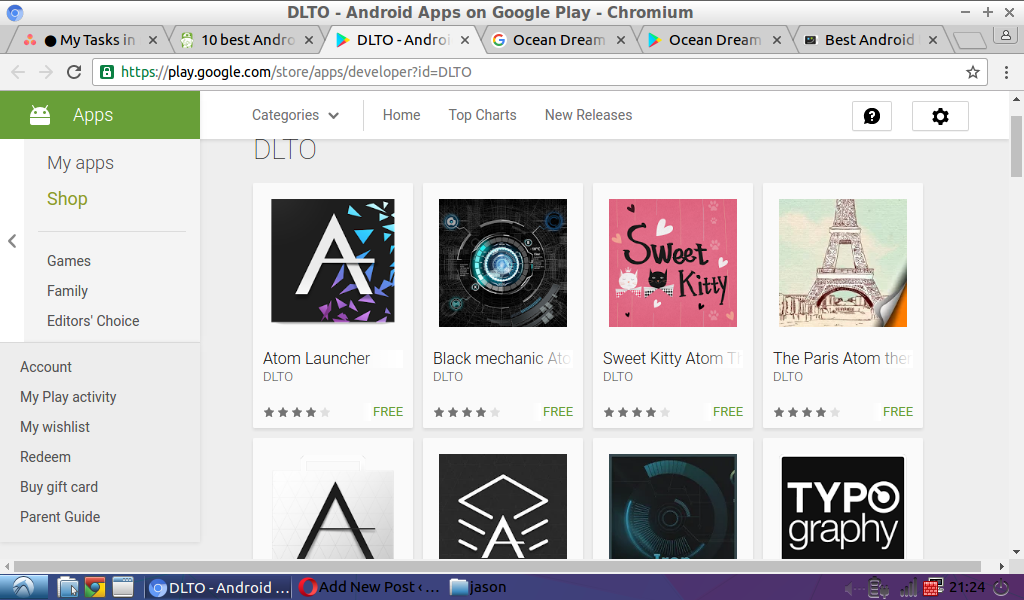
Task: Open My Play activity
Action: coord(68,397)
